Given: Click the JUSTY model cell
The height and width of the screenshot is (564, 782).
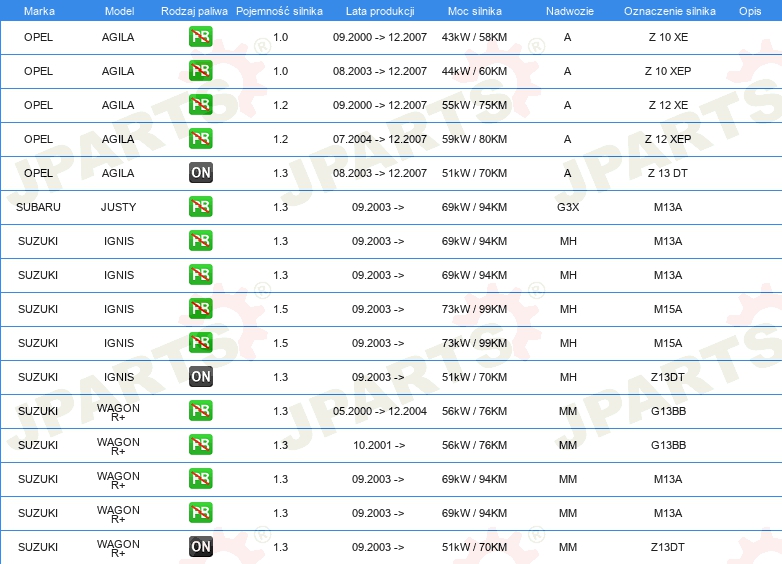Looking at the screenshot, I should point(118,207).
